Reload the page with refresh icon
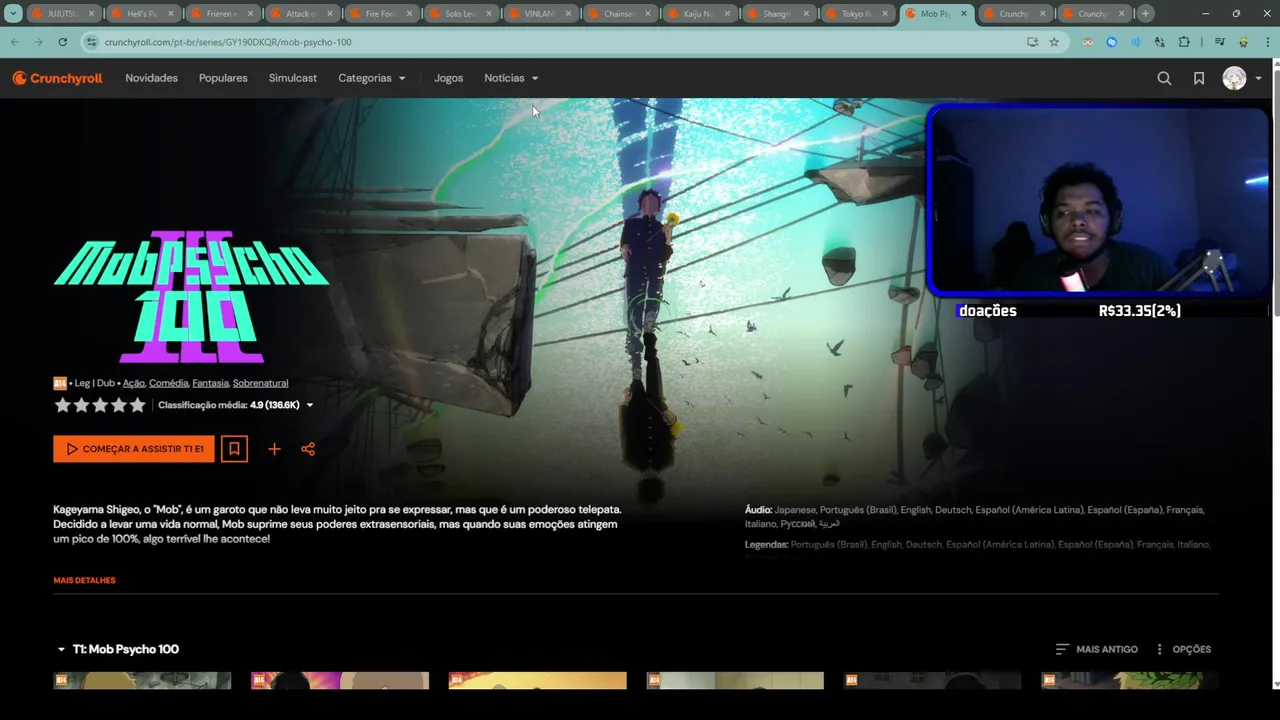Image resolution: width=1280 pixels, height=720 pixels. click(x=62, y=42)
